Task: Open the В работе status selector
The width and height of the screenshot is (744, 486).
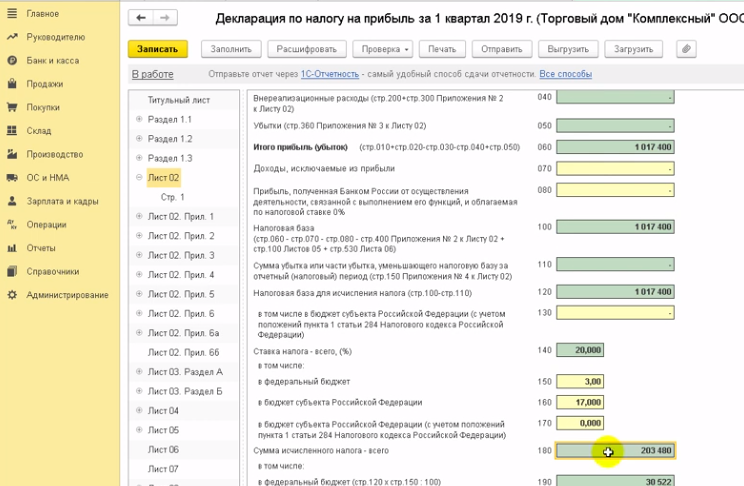Action: pos(152,75)
